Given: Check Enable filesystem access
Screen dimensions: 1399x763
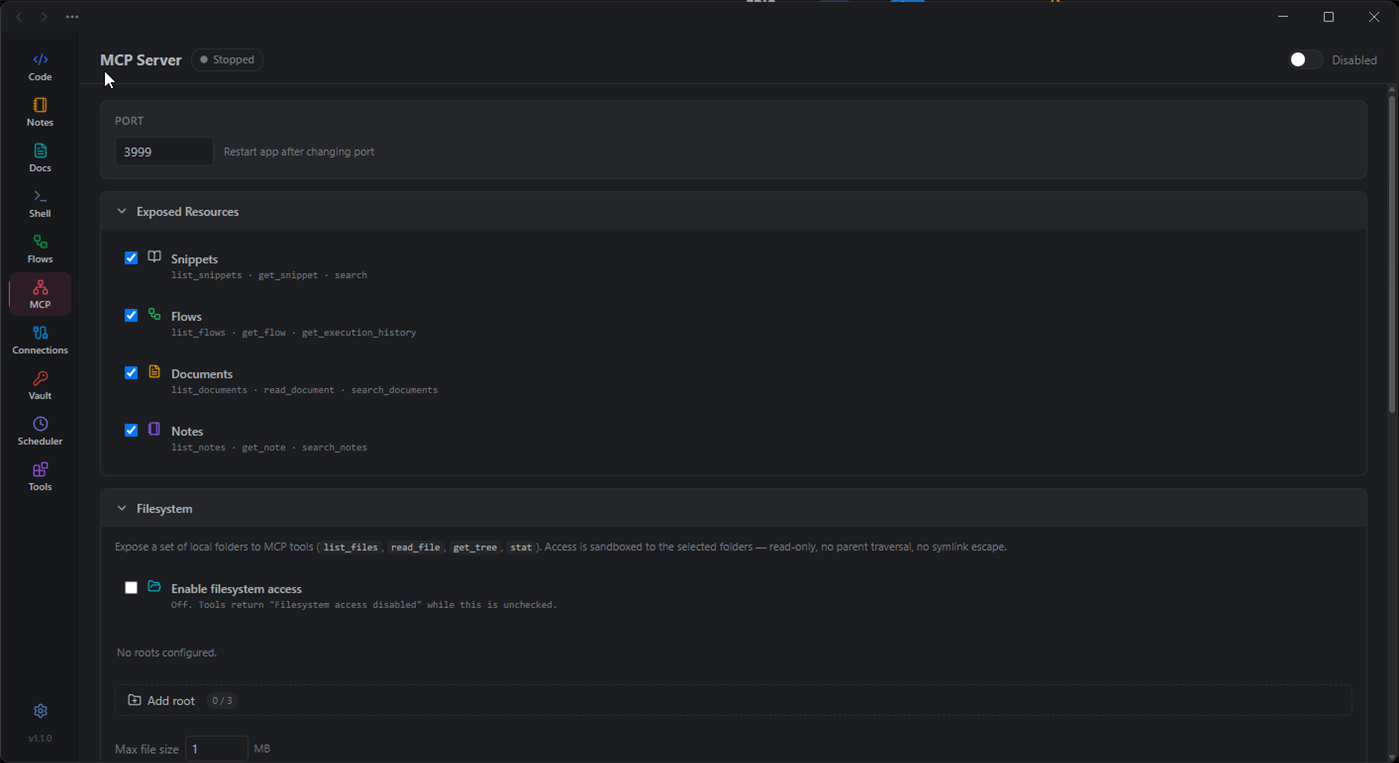Looking at the screenshot, I should click(131, 588).
